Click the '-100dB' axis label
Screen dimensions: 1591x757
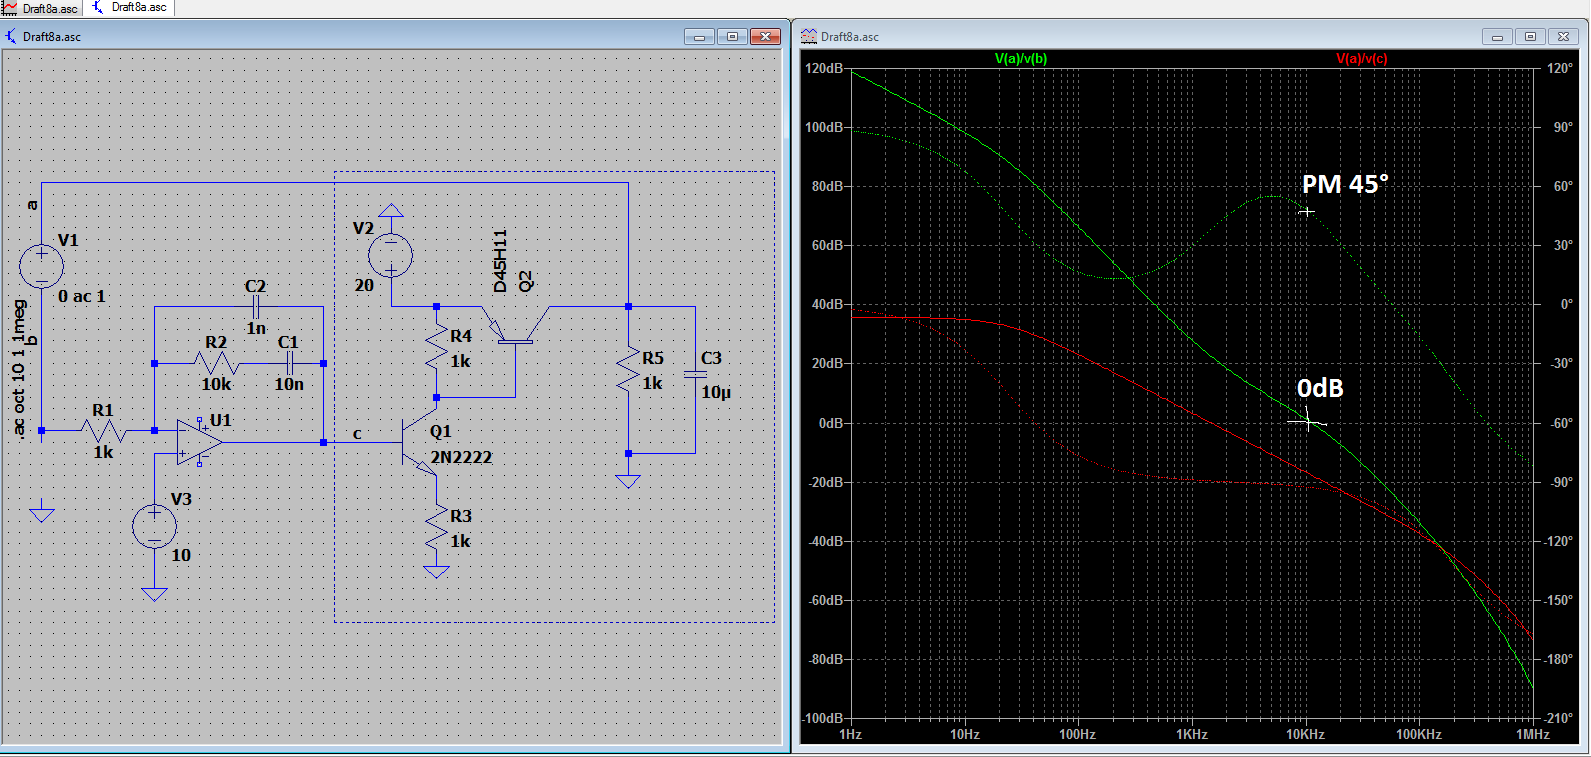[x=822, y=718]
